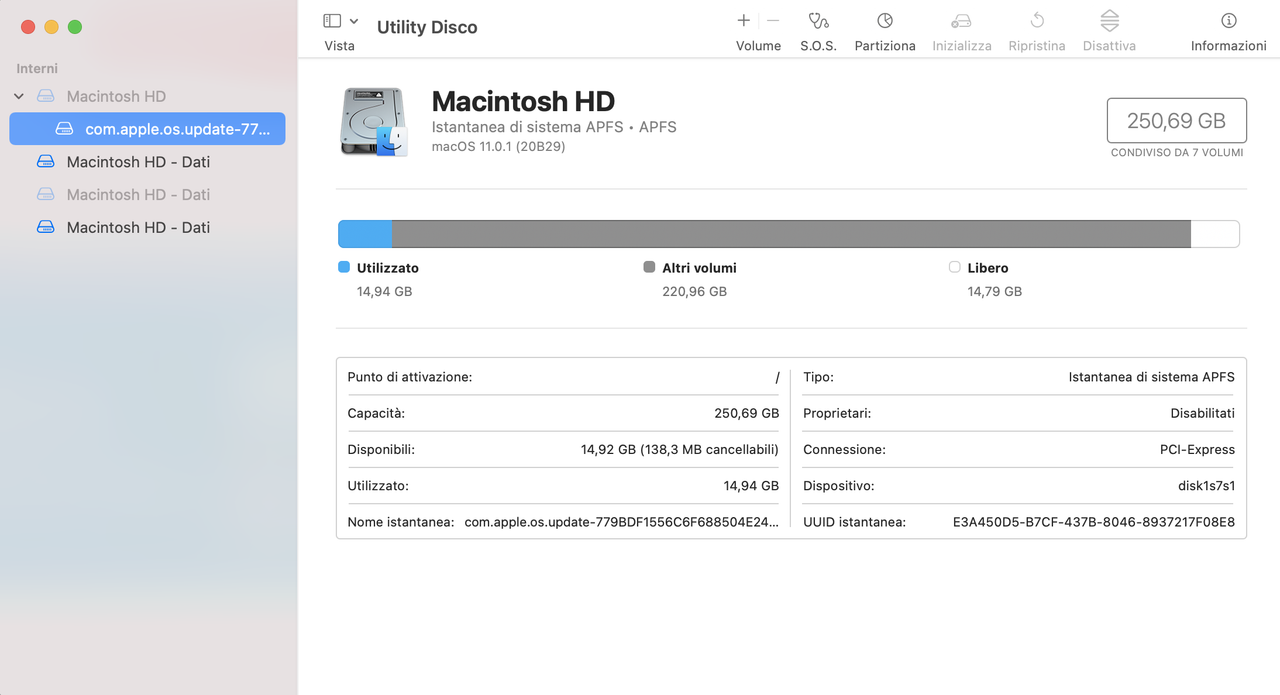Select the dimmed Macintosh HD - Dati volume
This screenshot has width=1280, height=695.
(138, 194)
